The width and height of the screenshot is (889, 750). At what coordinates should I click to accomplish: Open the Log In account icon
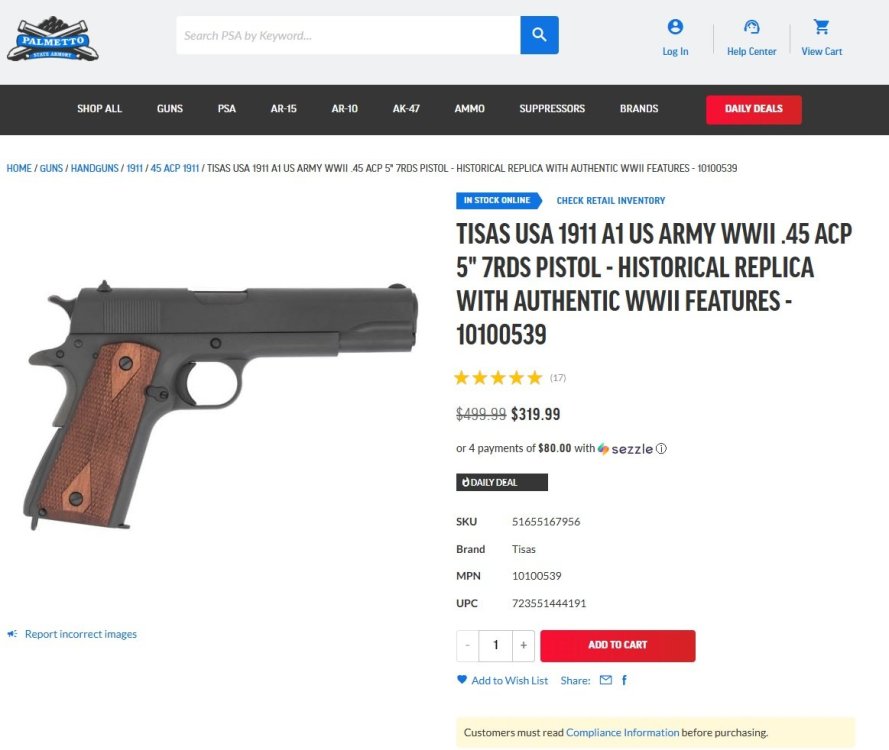[x=675, y=27]
